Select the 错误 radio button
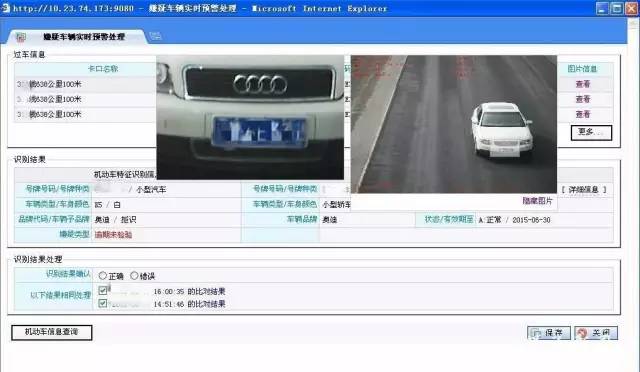640x372 pixels. [x=134, y=276]
